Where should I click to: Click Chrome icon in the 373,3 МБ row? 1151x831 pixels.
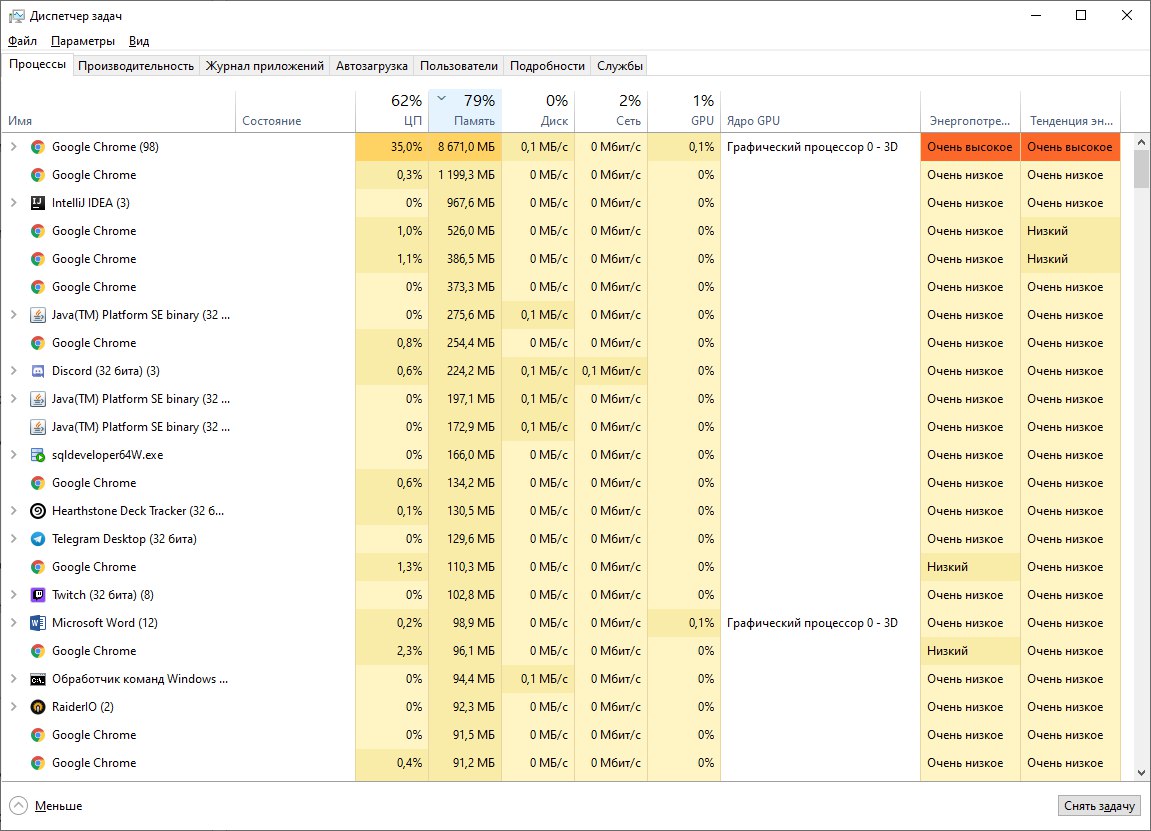coord(37,287)
